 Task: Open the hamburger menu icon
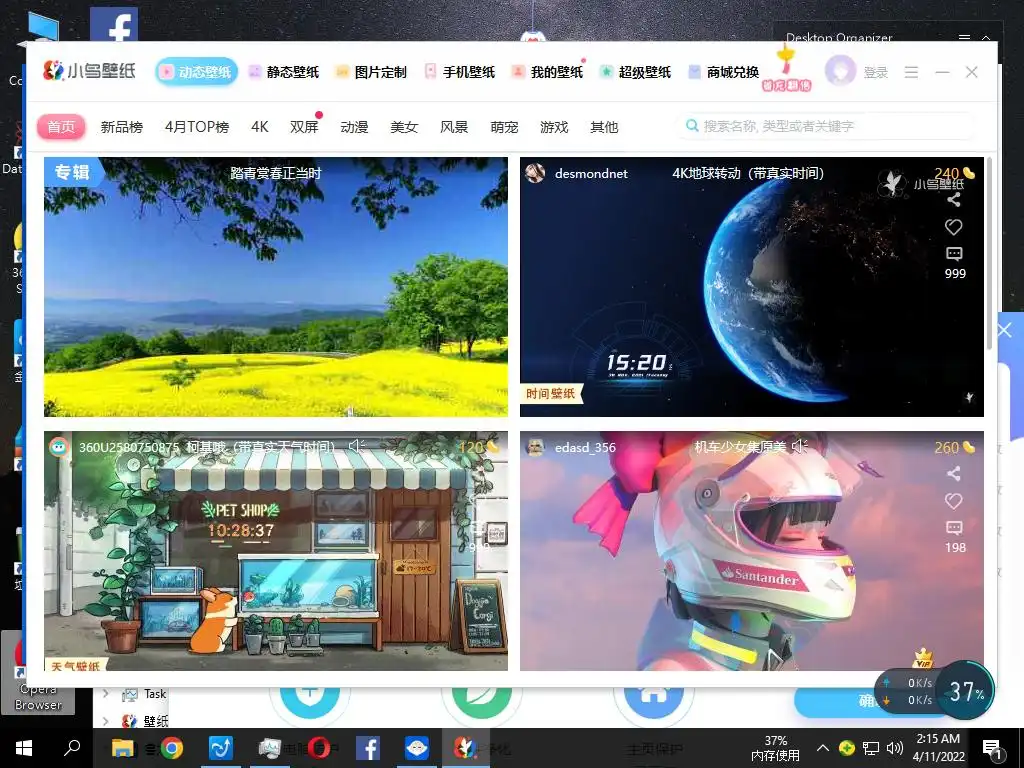pyautogui.click(x=912, y=72)
